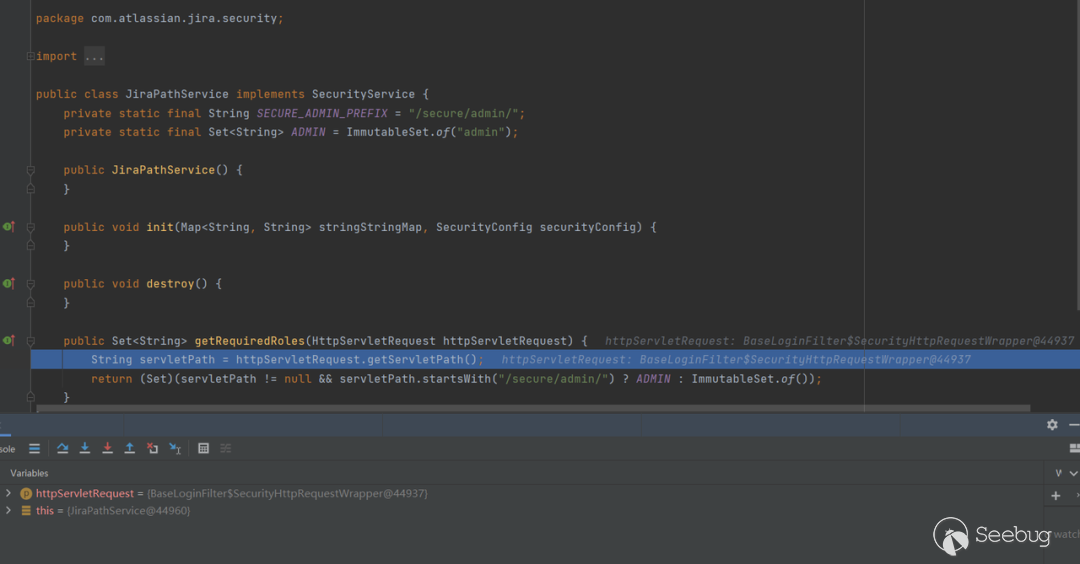1080x564 pixels.
Task: Open debug panel settings gear
Action: (x=1052, y=425)
